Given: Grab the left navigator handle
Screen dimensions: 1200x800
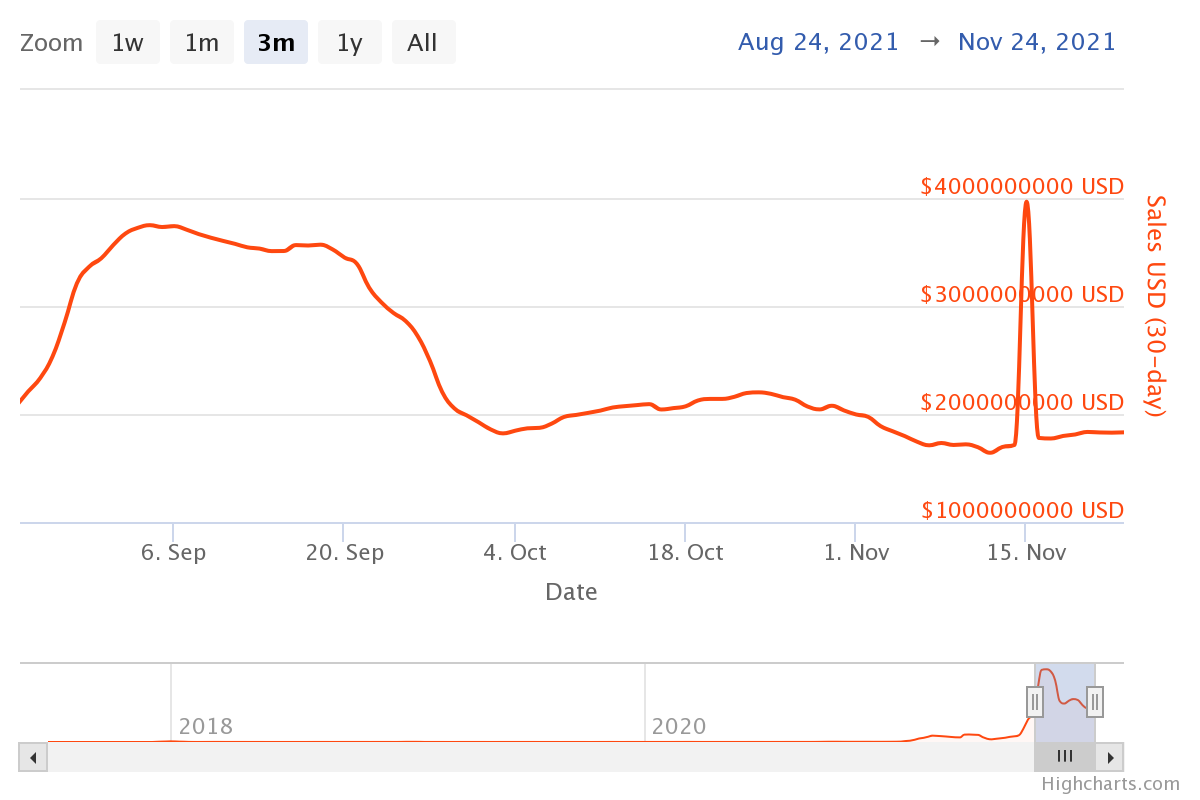Looking at the screenshot, I should (1035, 702).
